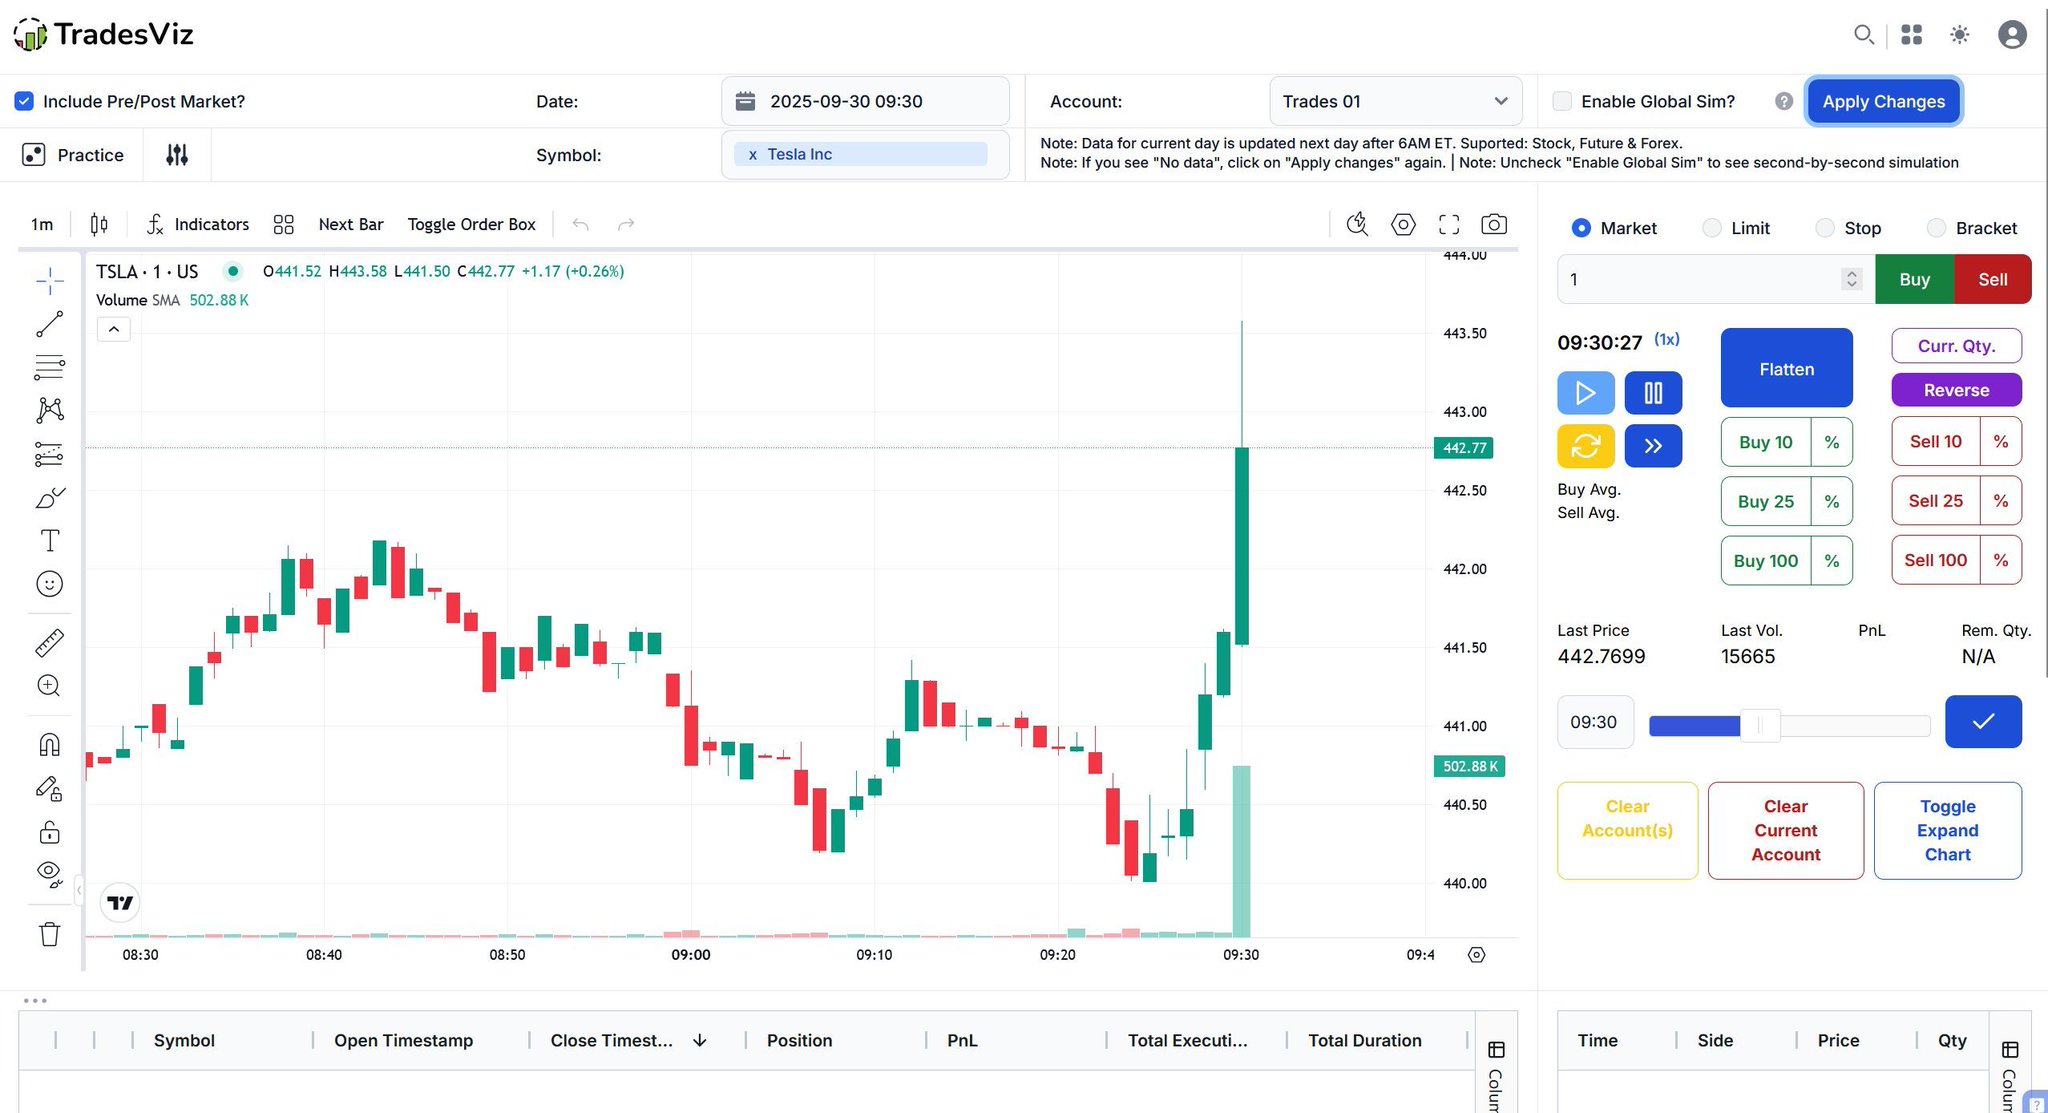
Task: Click the ruler measure tool
Action: 49,643
